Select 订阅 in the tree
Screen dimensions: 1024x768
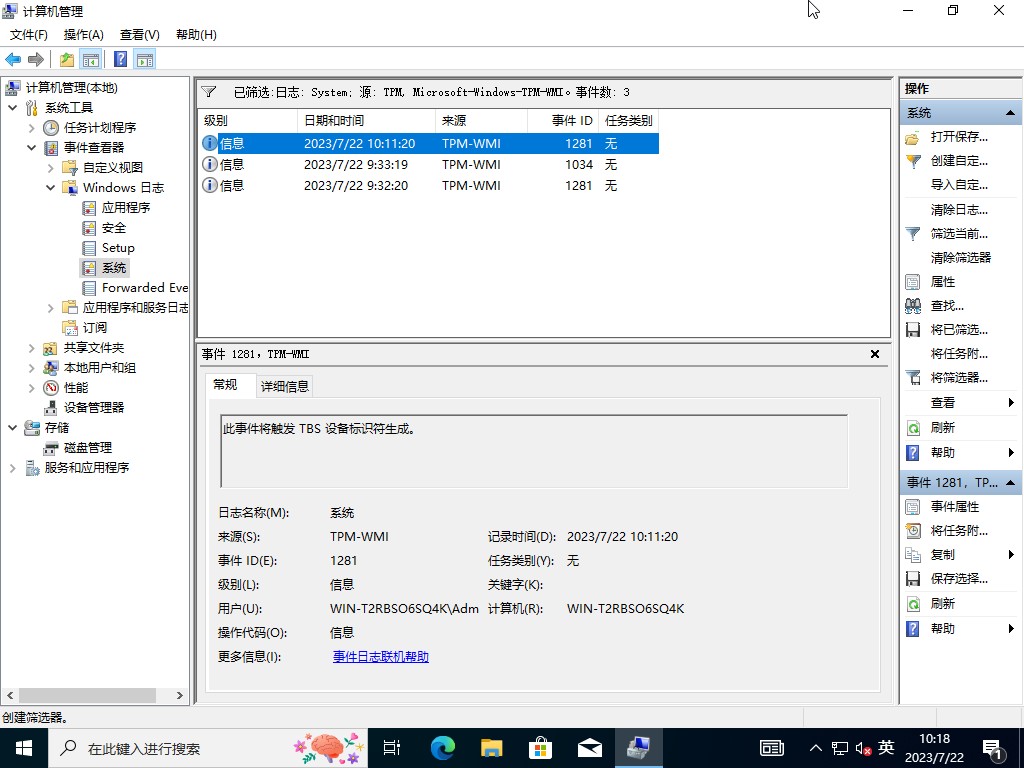[x=94, y=328]
